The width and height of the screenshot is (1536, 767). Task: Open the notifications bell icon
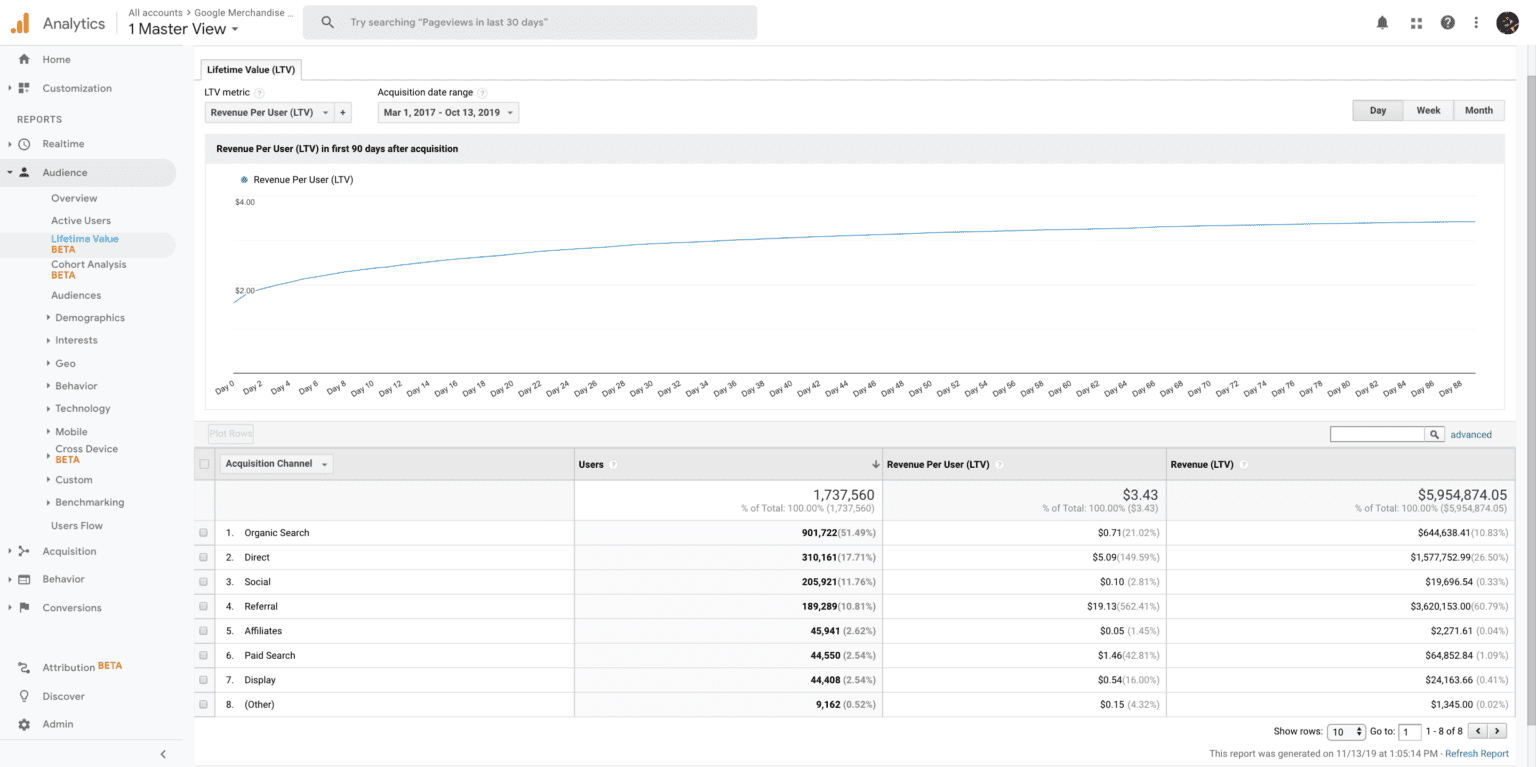(x=1383, y=22)
